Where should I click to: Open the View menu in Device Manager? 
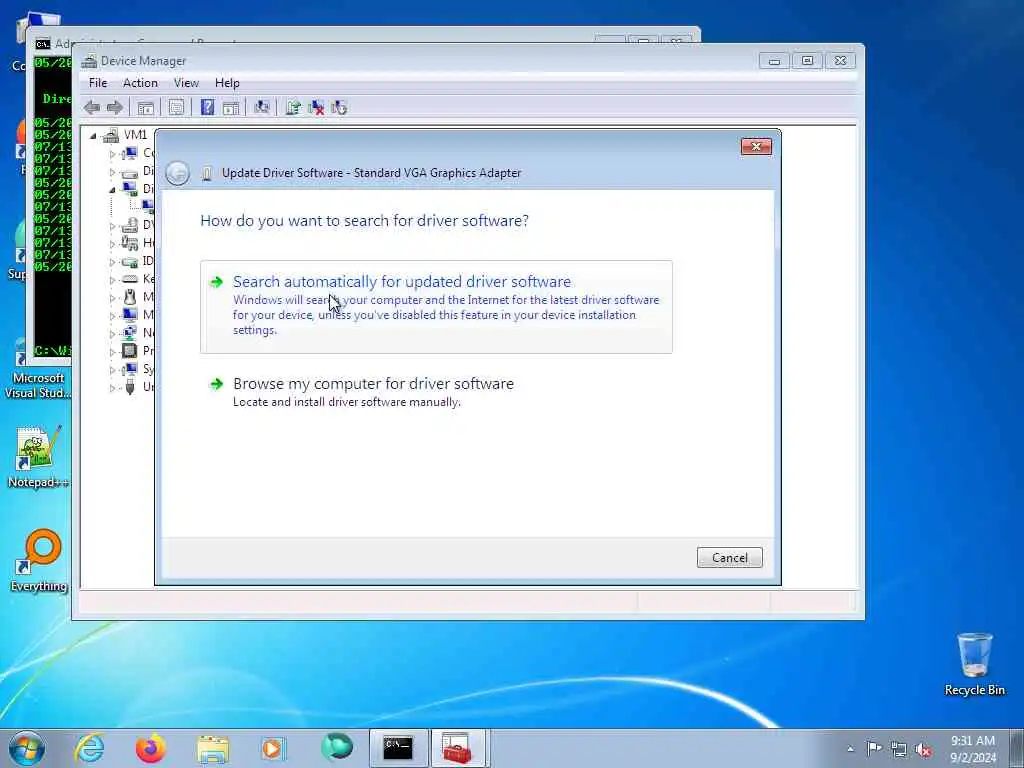[x=186, y=83]
